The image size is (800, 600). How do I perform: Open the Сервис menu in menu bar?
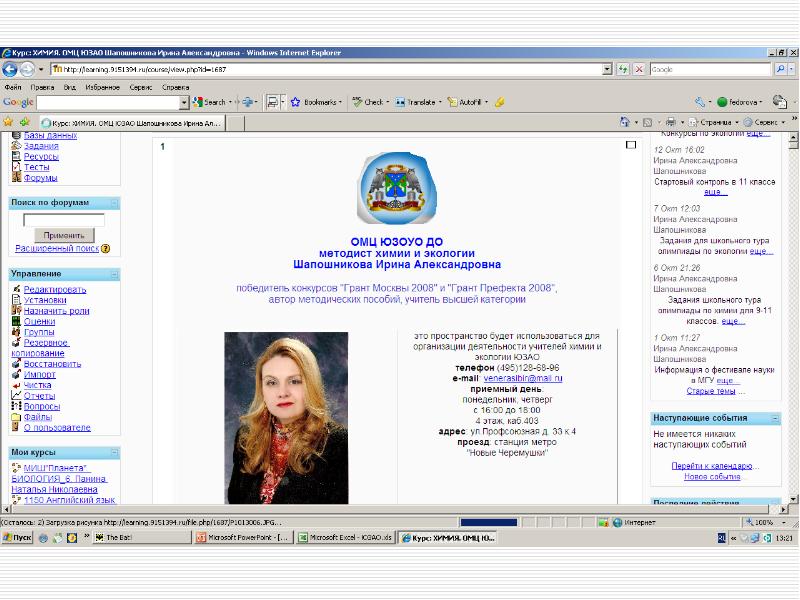coord(141,87)
